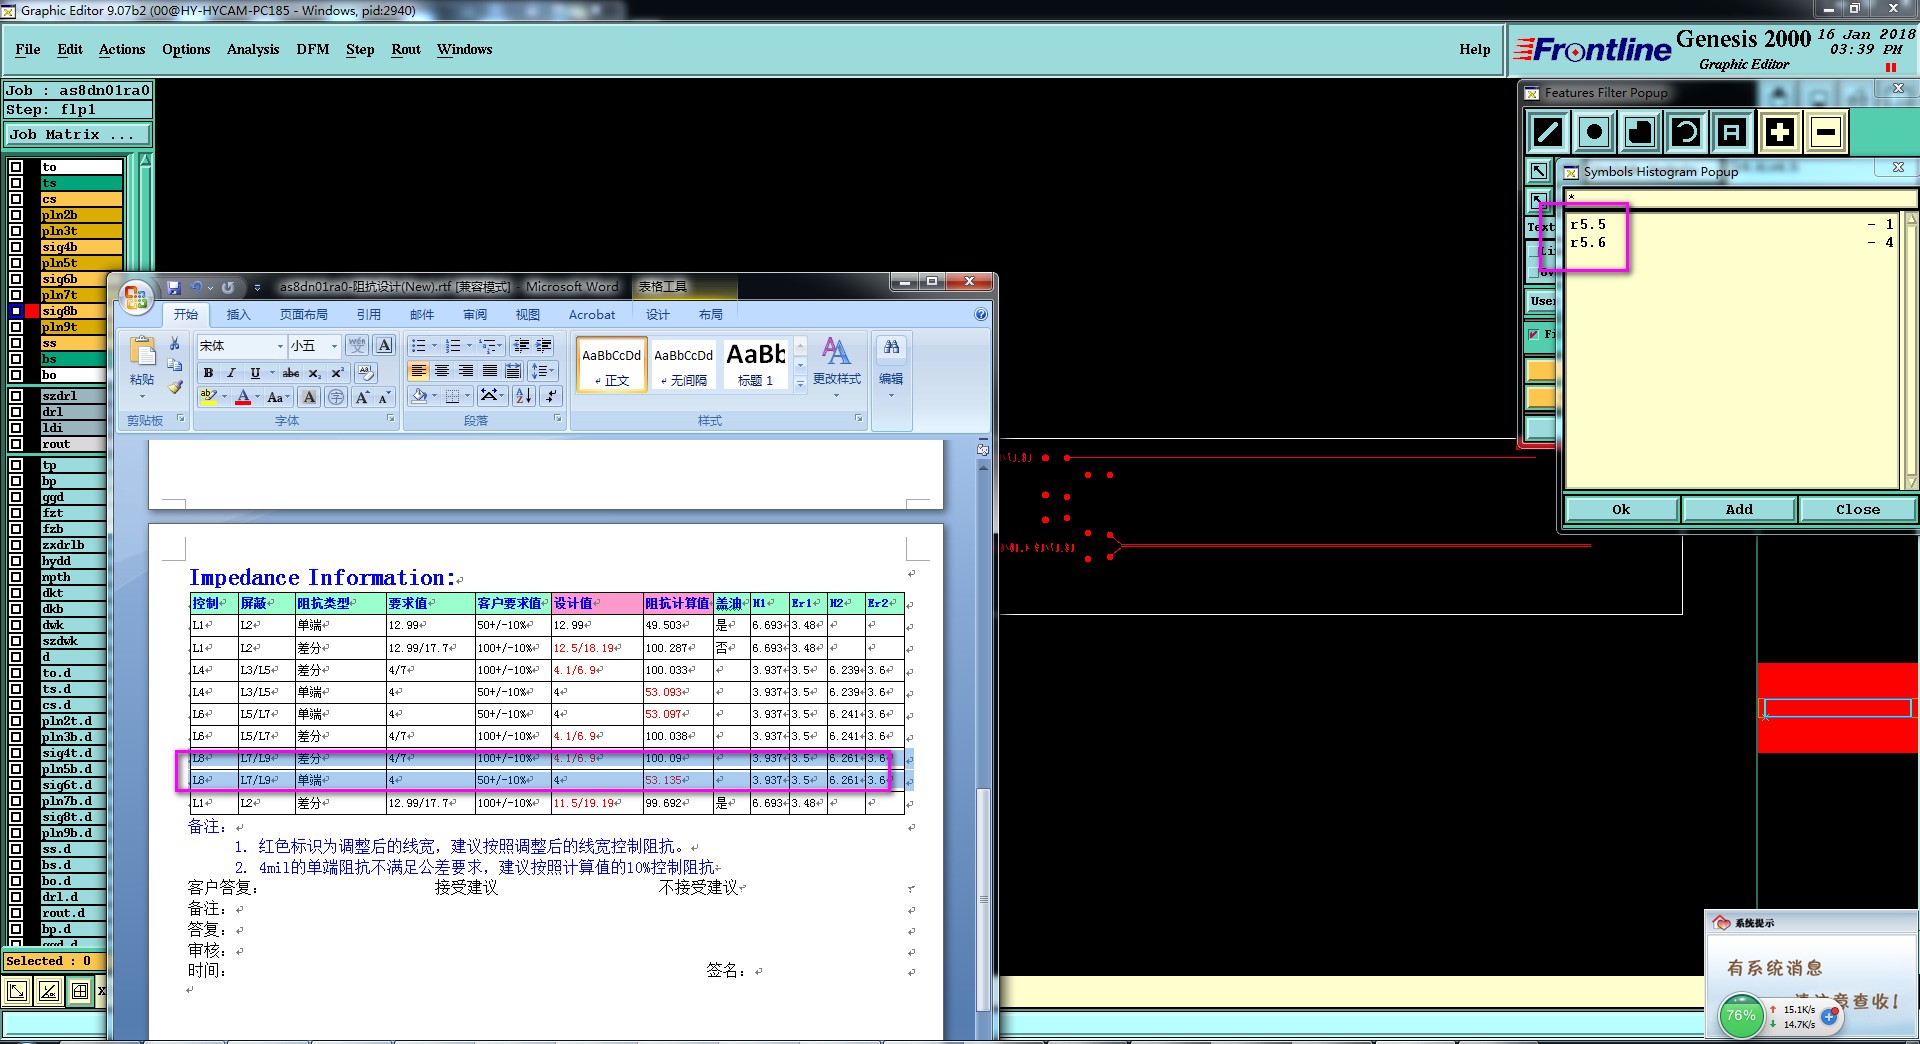
Task: Click the Grow Font icon in Word
Action: pyautogui.click(x=362, y=398)
